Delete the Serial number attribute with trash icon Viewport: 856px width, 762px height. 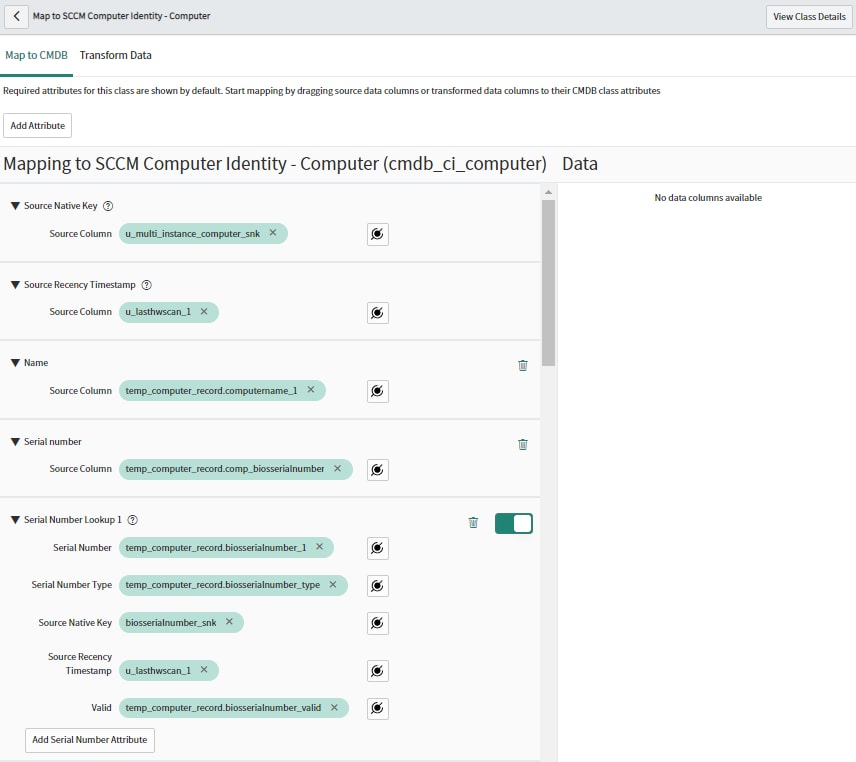(522, 444)
